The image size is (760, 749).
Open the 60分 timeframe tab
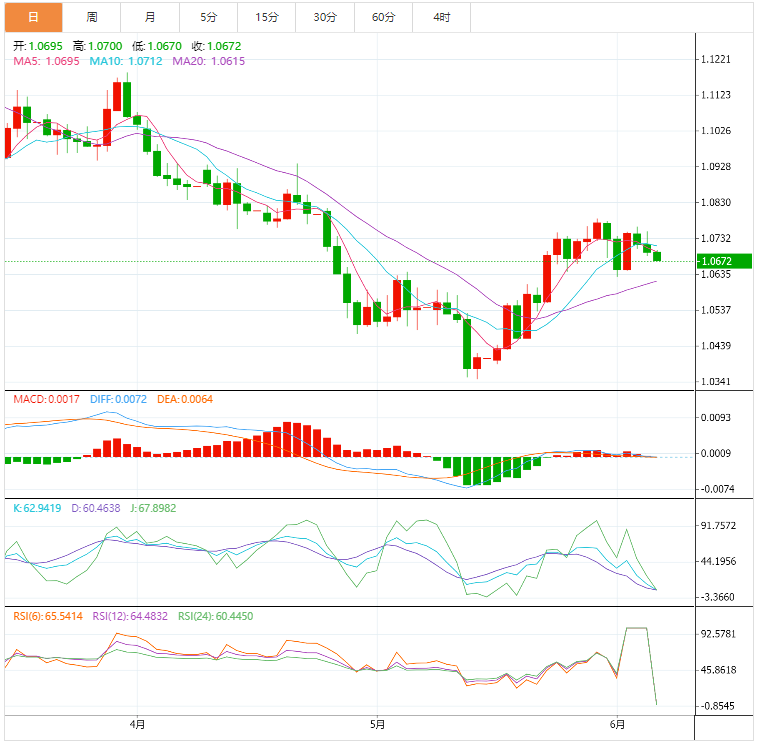tap(383, 17)
